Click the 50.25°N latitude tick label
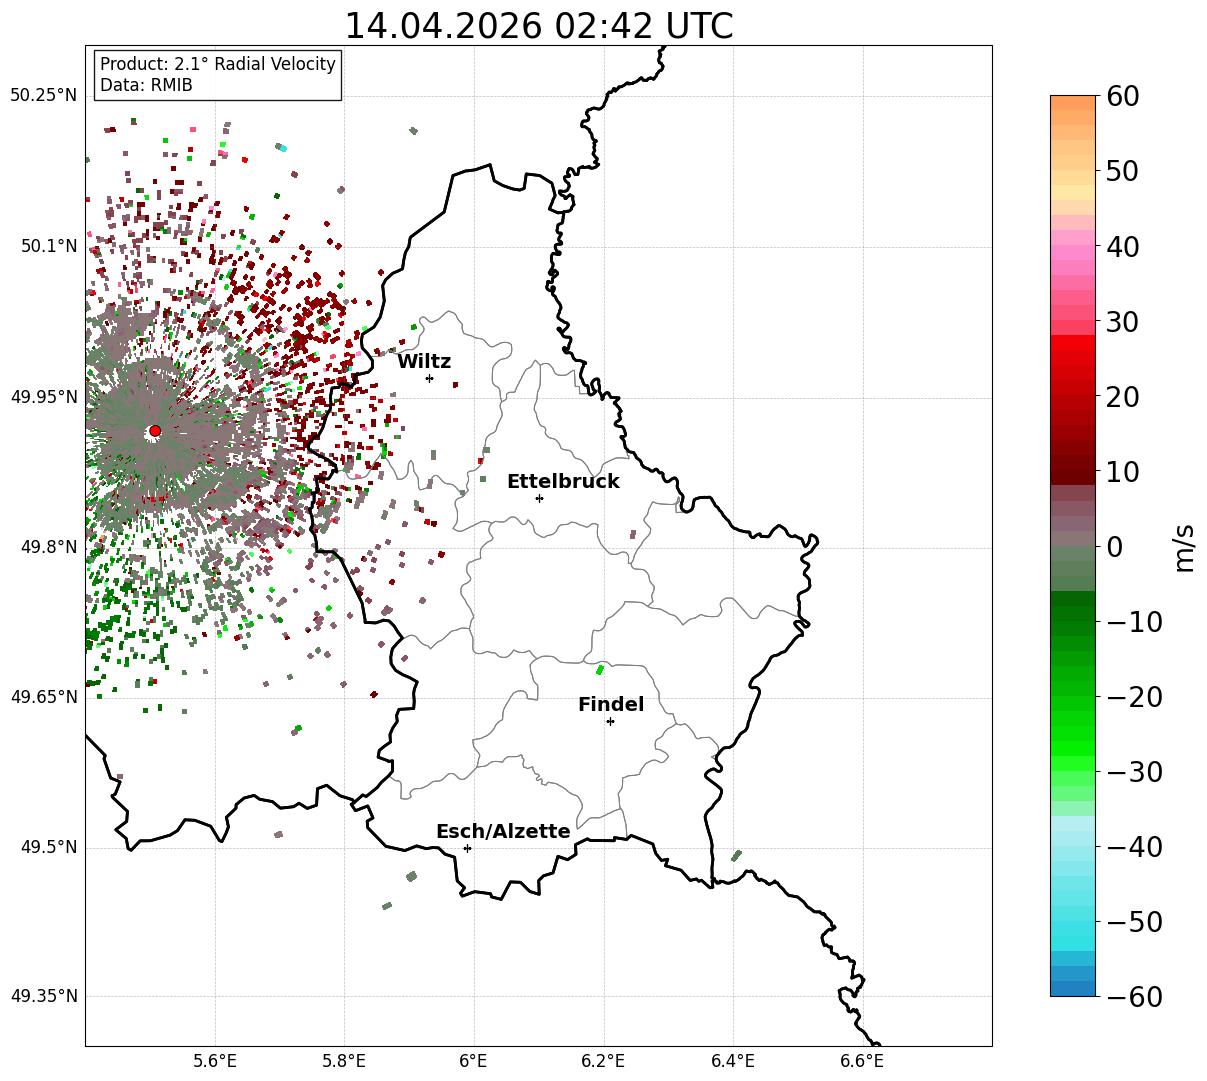1207x1081 pixels. 43,95
